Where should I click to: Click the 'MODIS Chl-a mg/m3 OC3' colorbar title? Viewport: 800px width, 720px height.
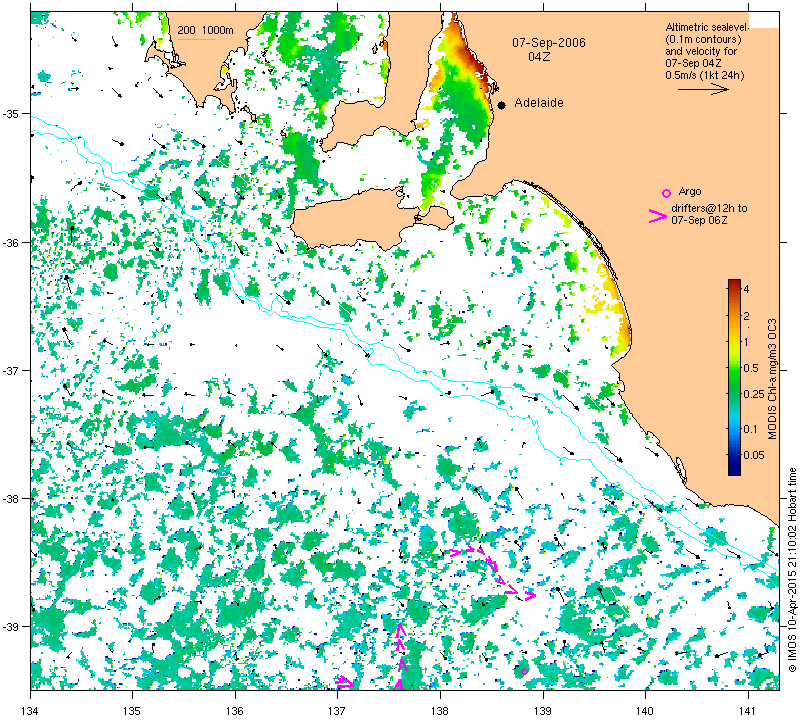pos(772,379)
